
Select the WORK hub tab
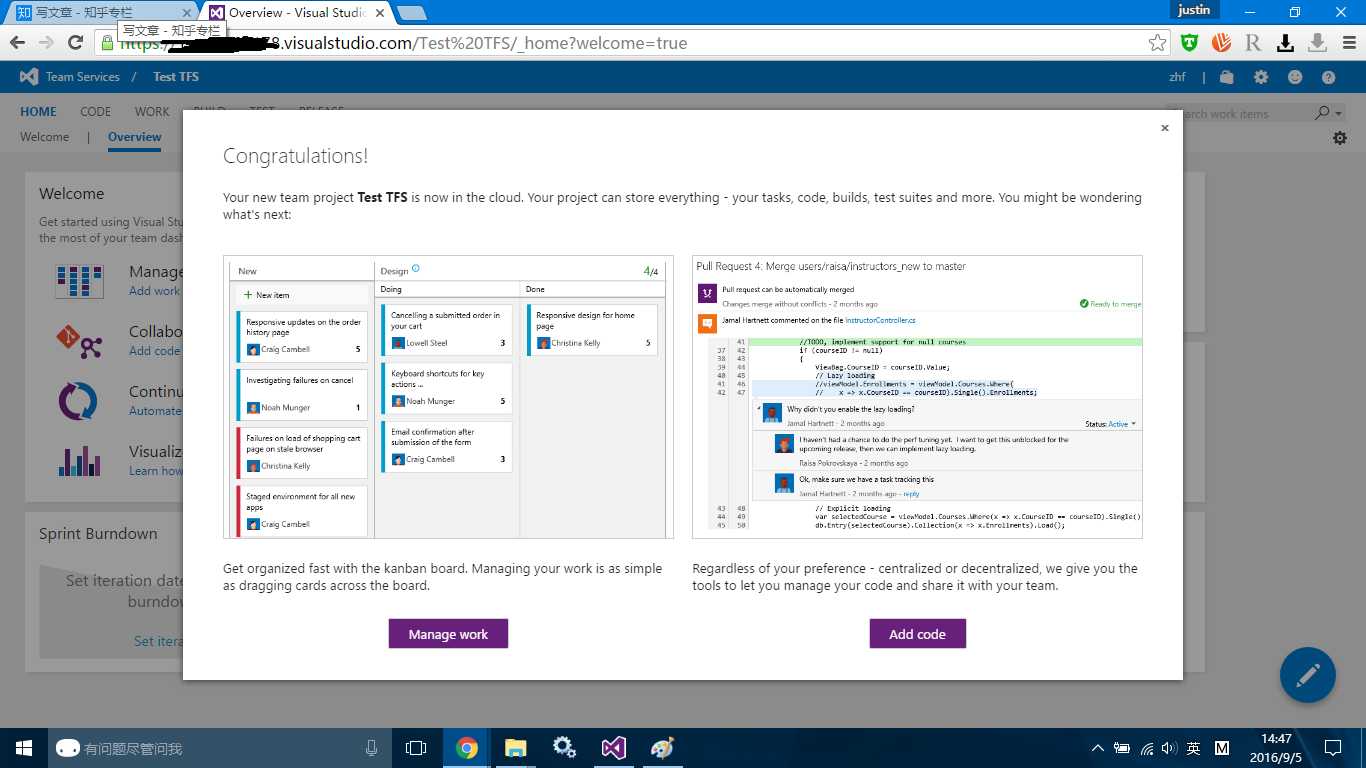(x=152, y=112)
